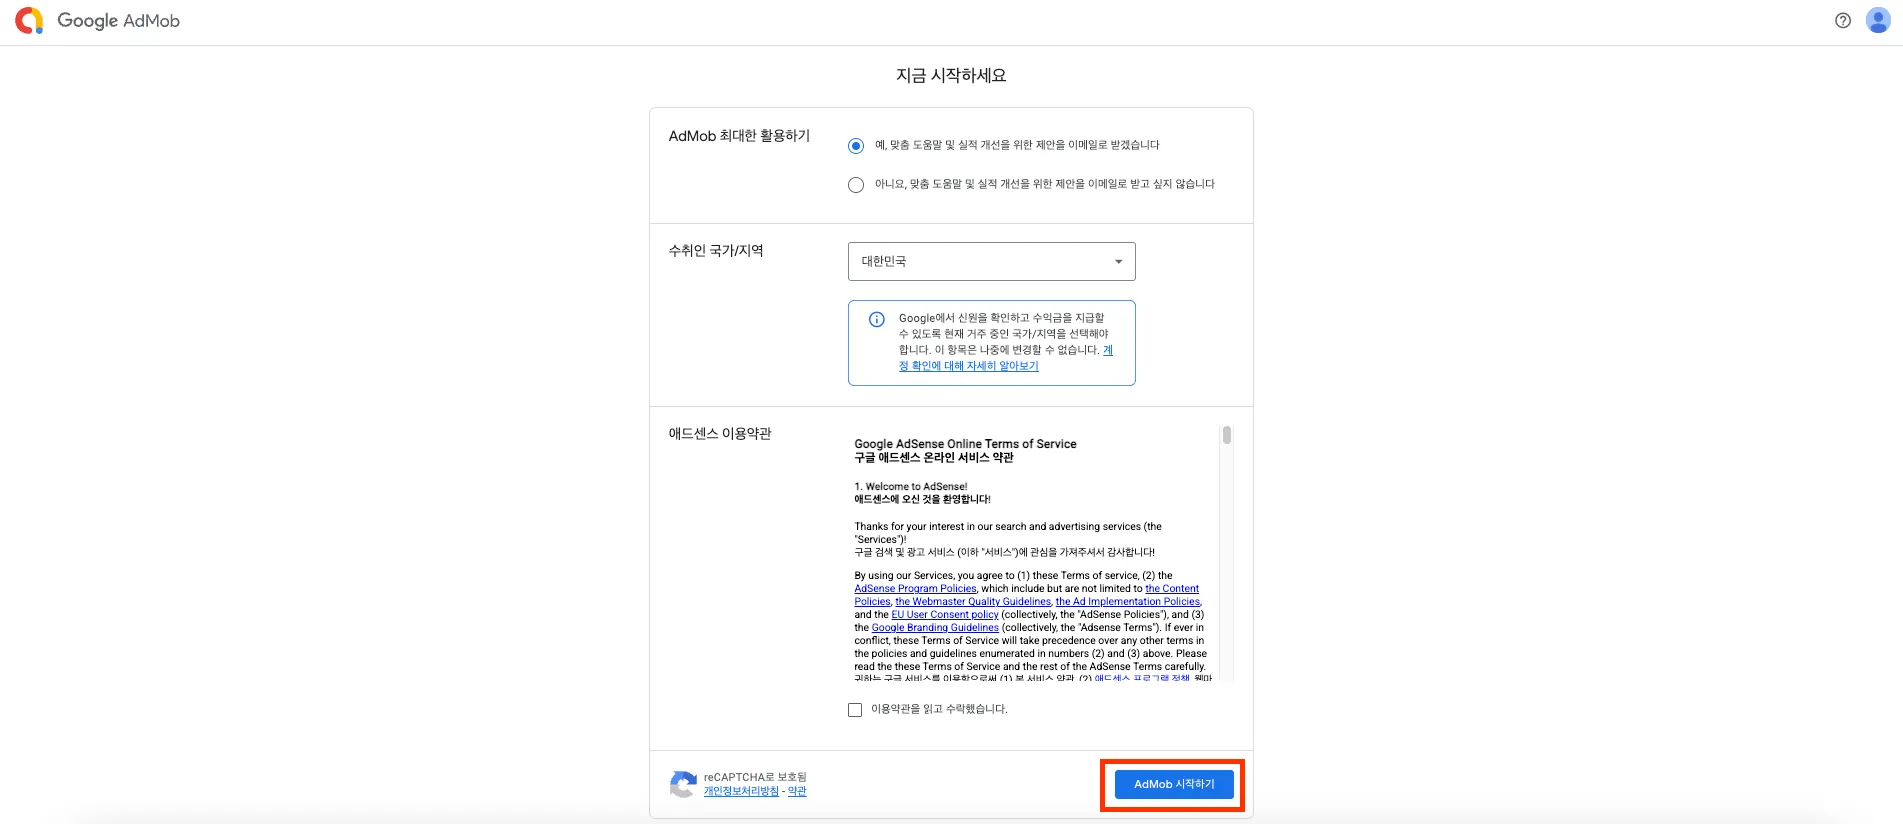Viewport: 1903px width, 824px height.
Task: Click the reCAPTCHA logo icon
Action: (x=683, y=784)
